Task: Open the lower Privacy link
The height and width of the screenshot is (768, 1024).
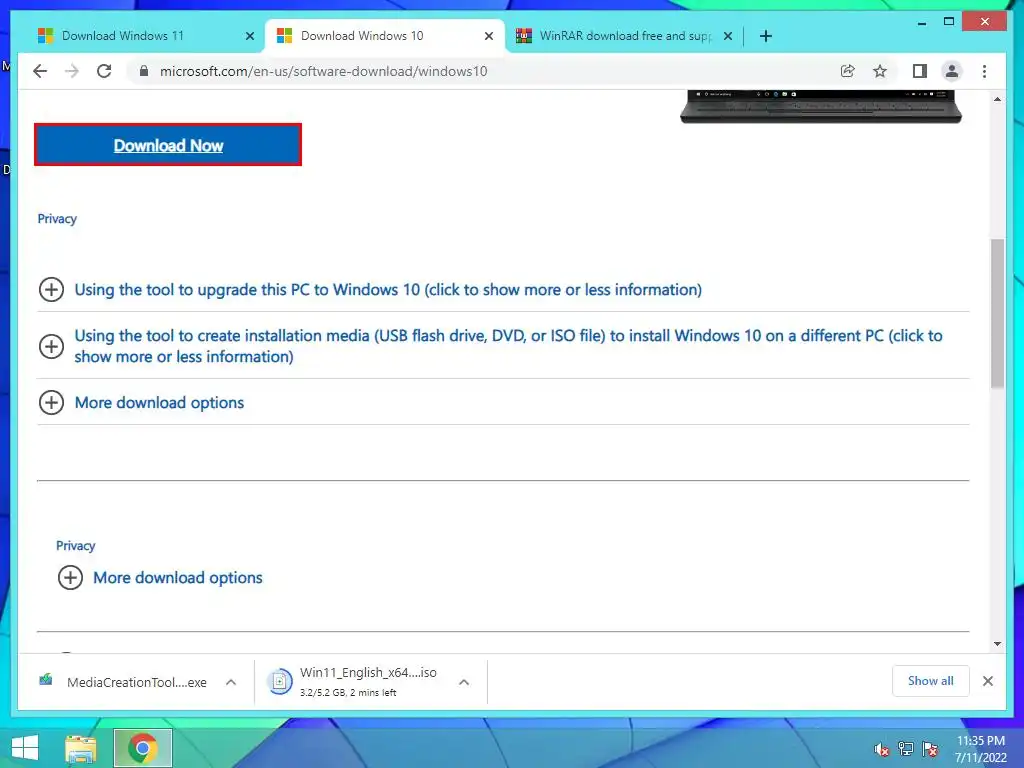Action: pyautogui.click(x=75, y=545)
